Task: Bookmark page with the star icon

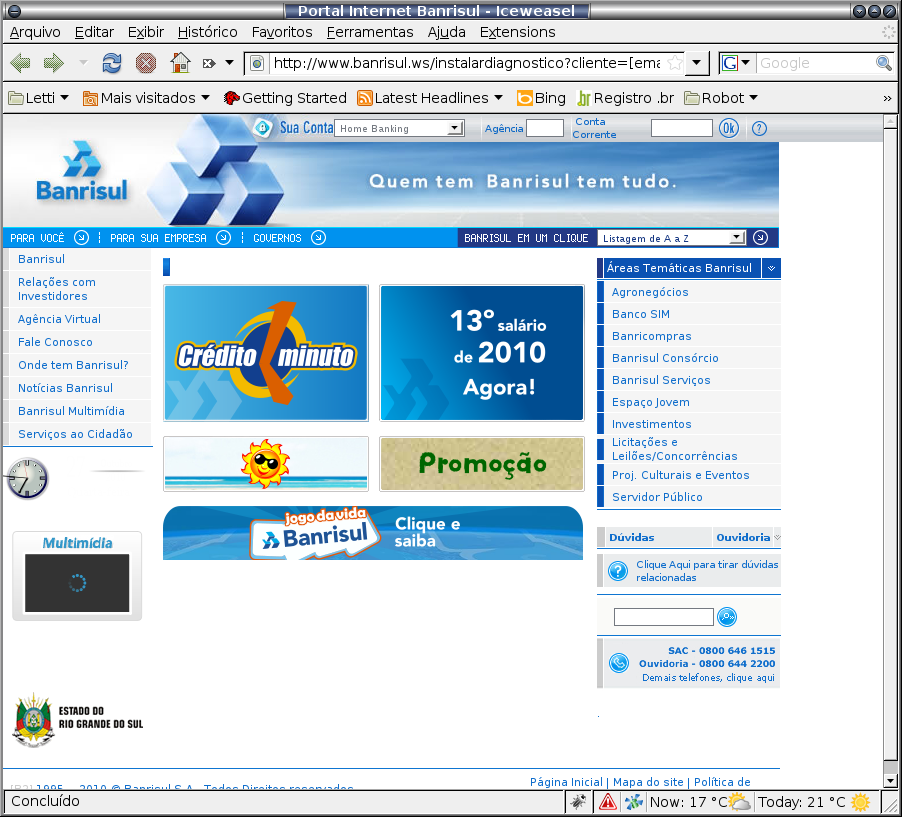Action: coord(675,63)
